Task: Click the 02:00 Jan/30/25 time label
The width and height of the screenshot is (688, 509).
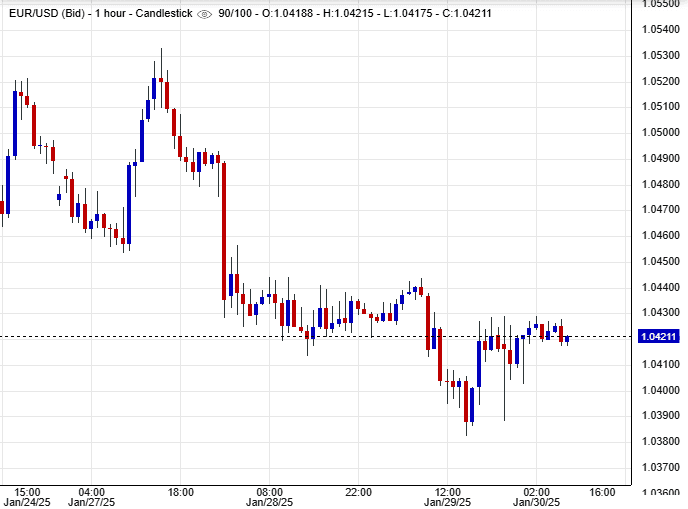Action: 537,497
